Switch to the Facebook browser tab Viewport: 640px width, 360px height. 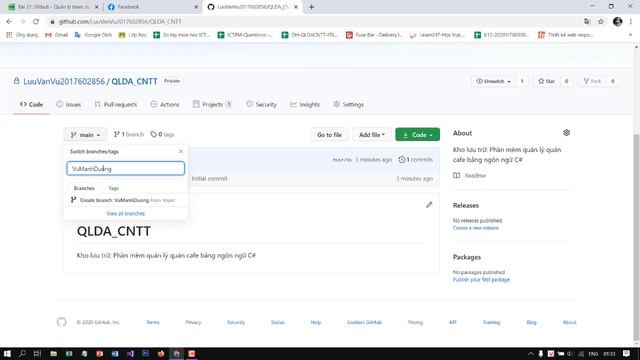152,7
